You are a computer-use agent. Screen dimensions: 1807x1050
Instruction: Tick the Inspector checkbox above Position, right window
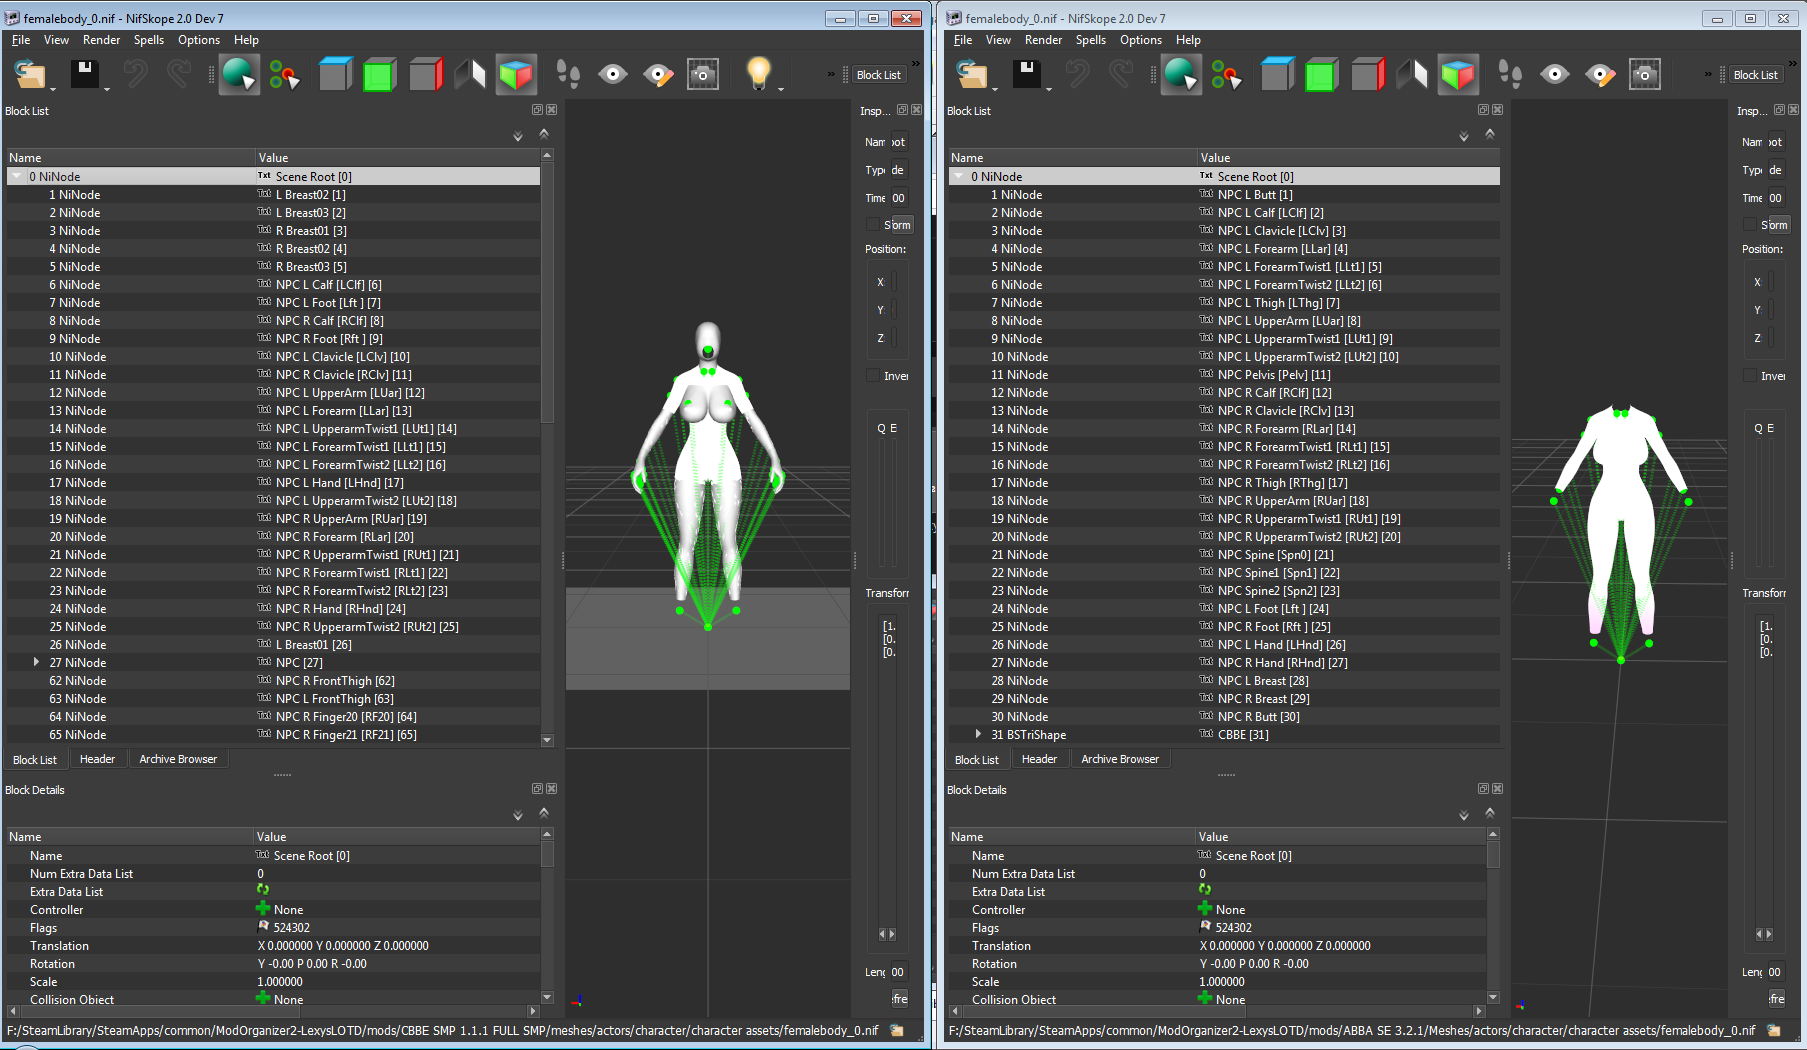point(1749,225)
